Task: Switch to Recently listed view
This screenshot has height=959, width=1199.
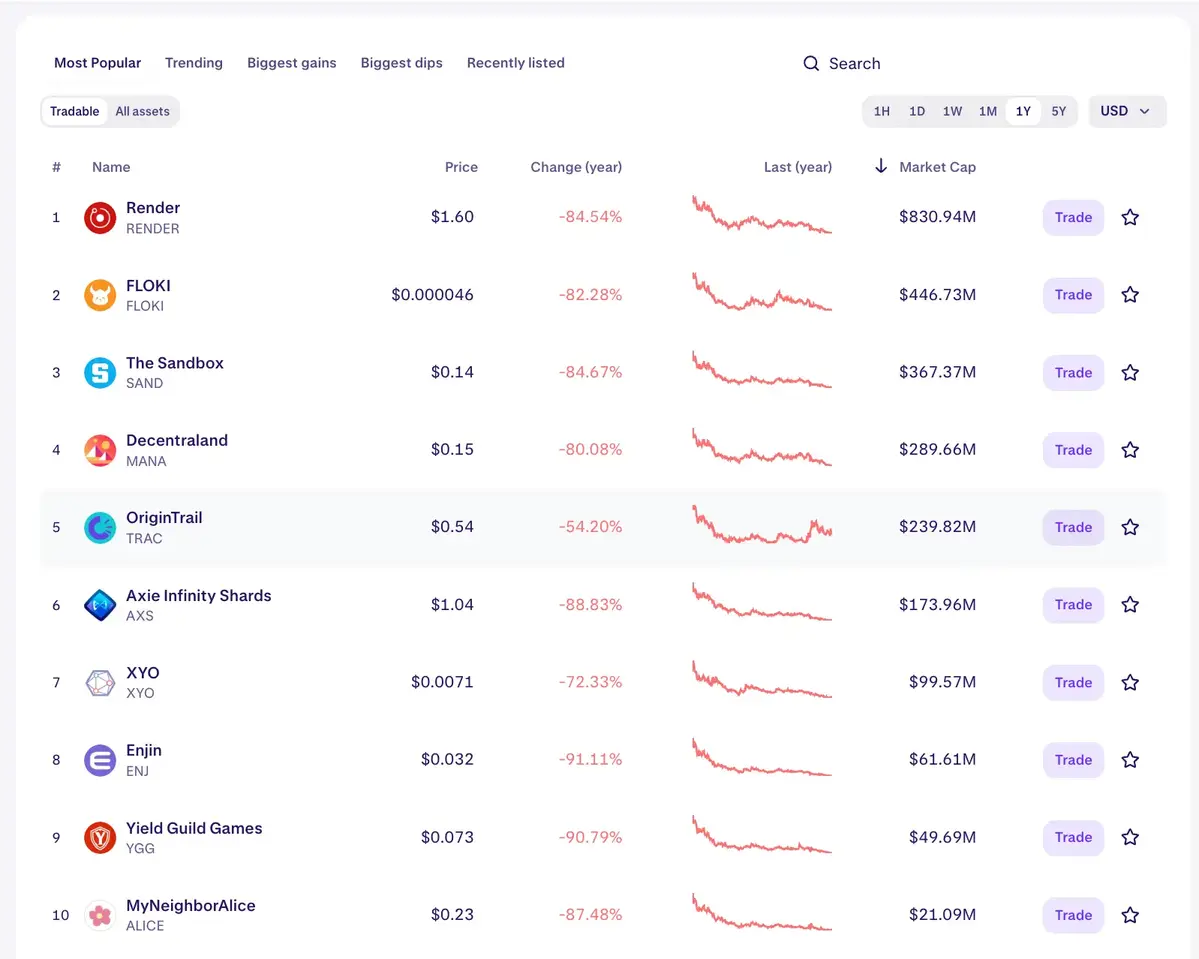Action: 515,63
